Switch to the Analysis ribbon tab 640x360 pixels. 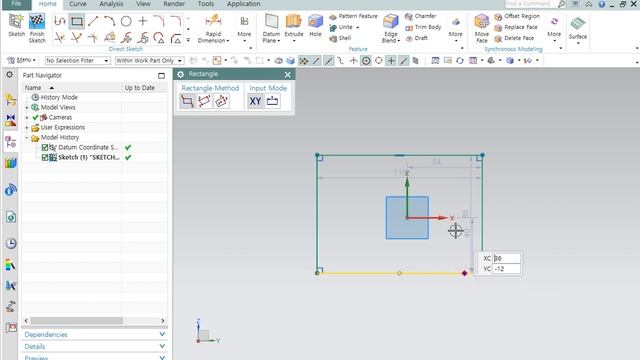point(111,4)
